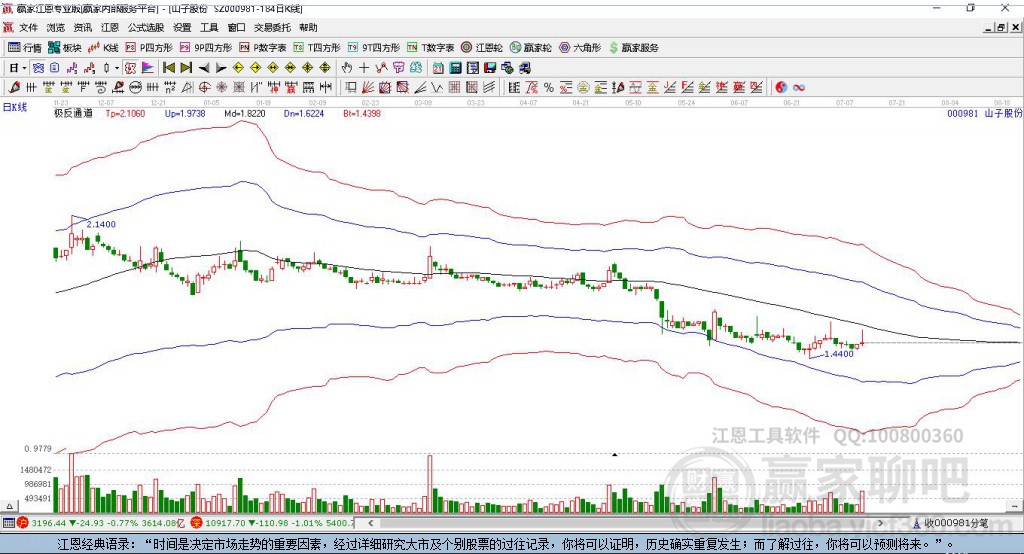Open the calendar icon with 21
Image resolution: width=1024 pixels, height=554 pixels.
438,68
